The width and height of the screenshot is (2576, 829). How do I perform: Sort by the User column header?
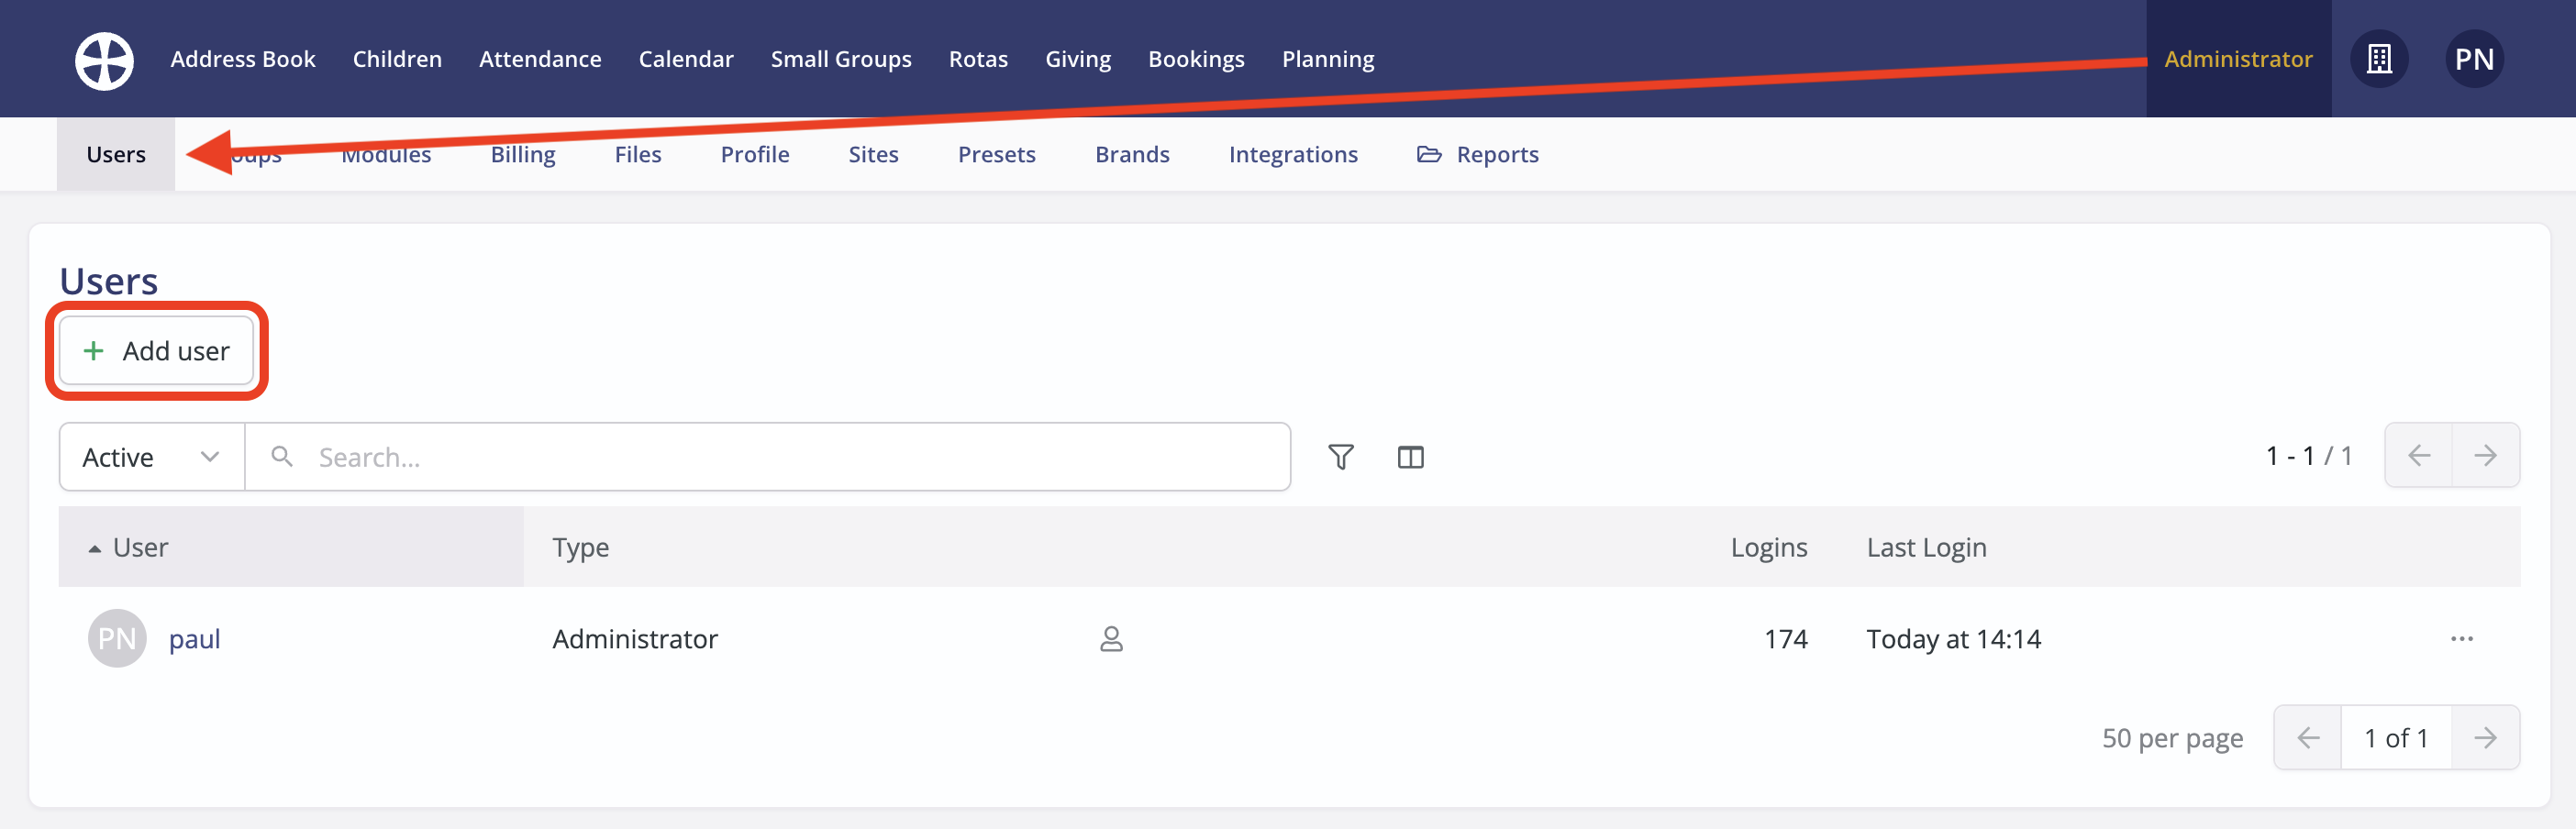(140, 547)
